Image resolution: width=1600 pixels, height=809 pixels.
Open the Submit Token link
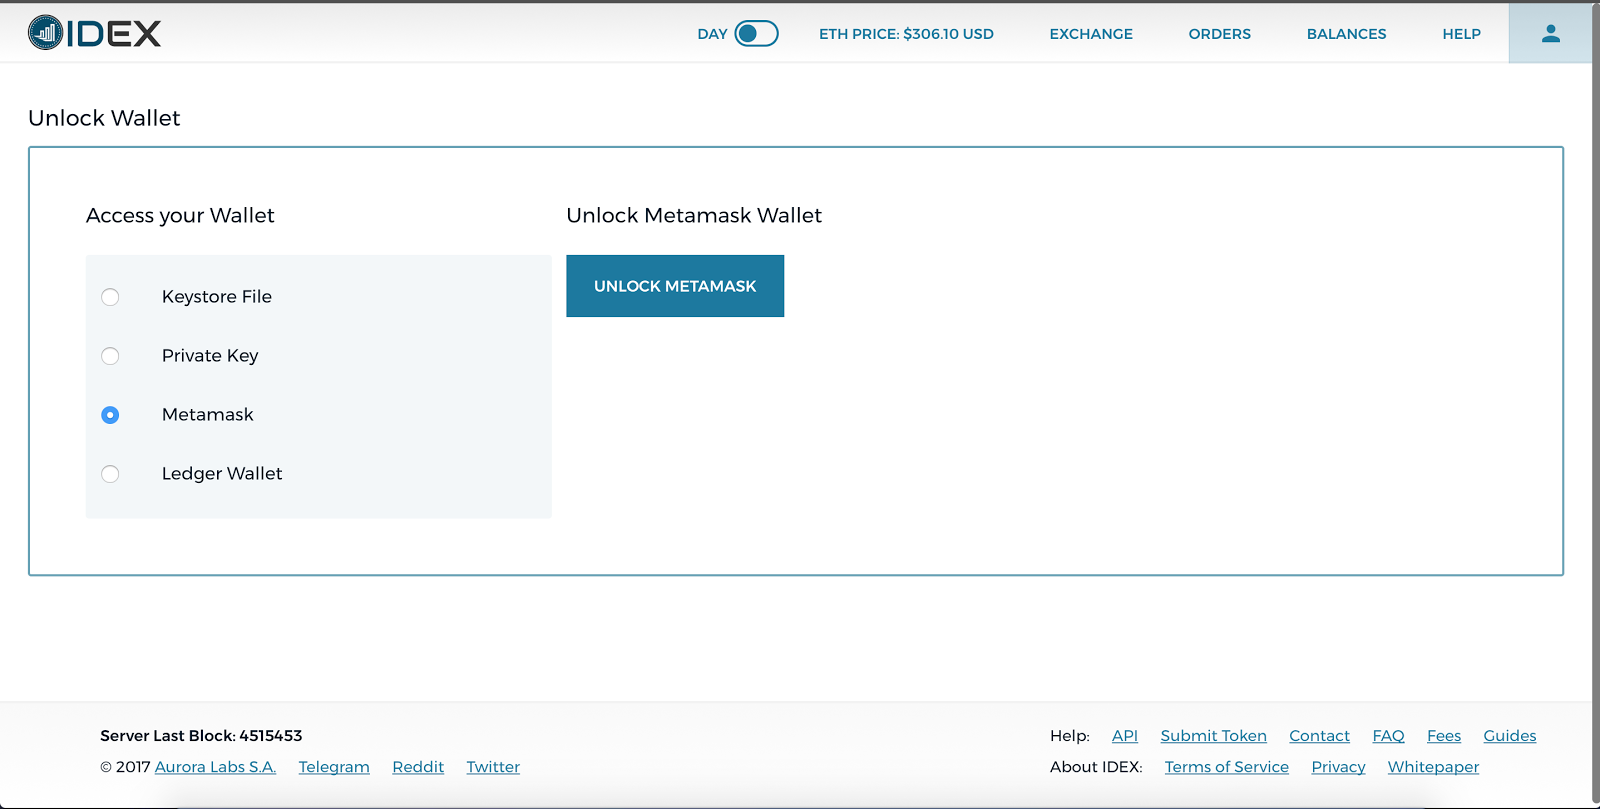(x=1213, y=736)
